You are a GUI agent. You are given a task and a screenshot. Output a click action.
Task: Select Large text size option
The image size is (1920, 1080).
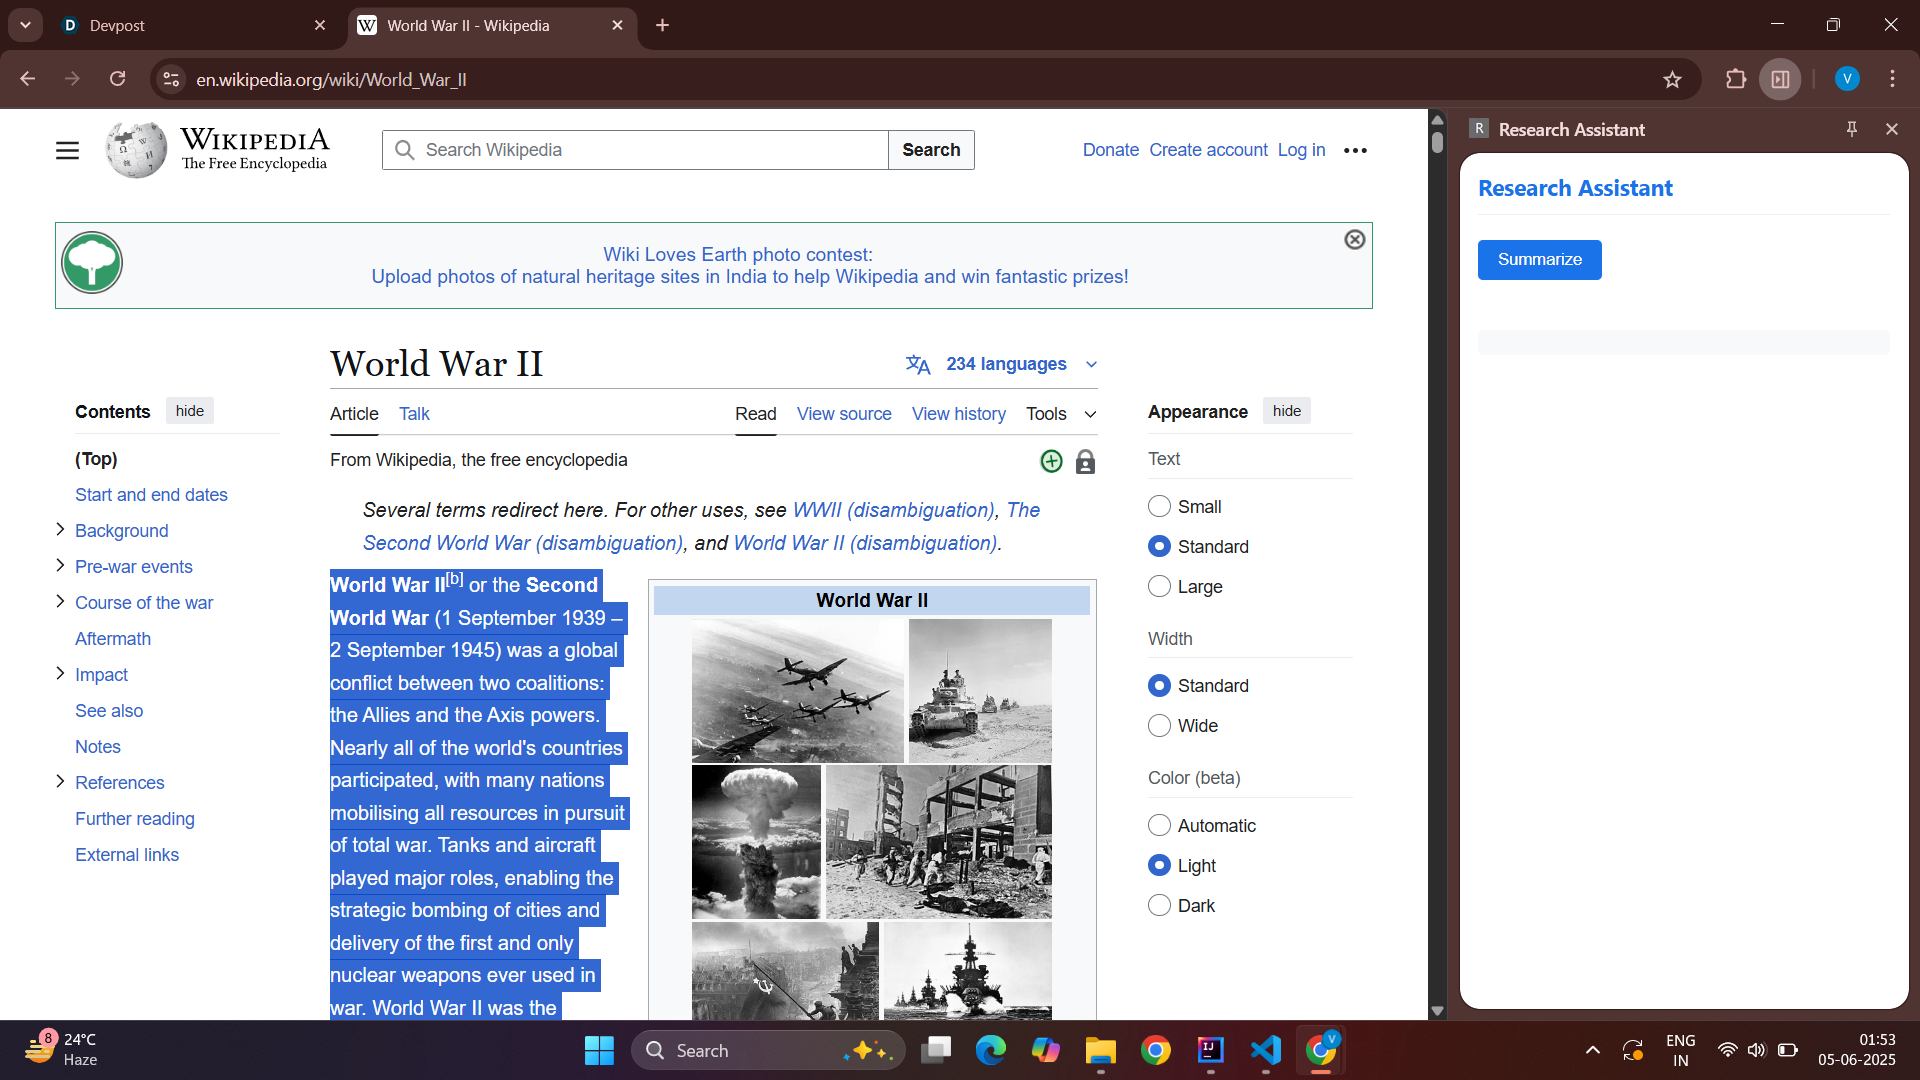click(1159, 587)
